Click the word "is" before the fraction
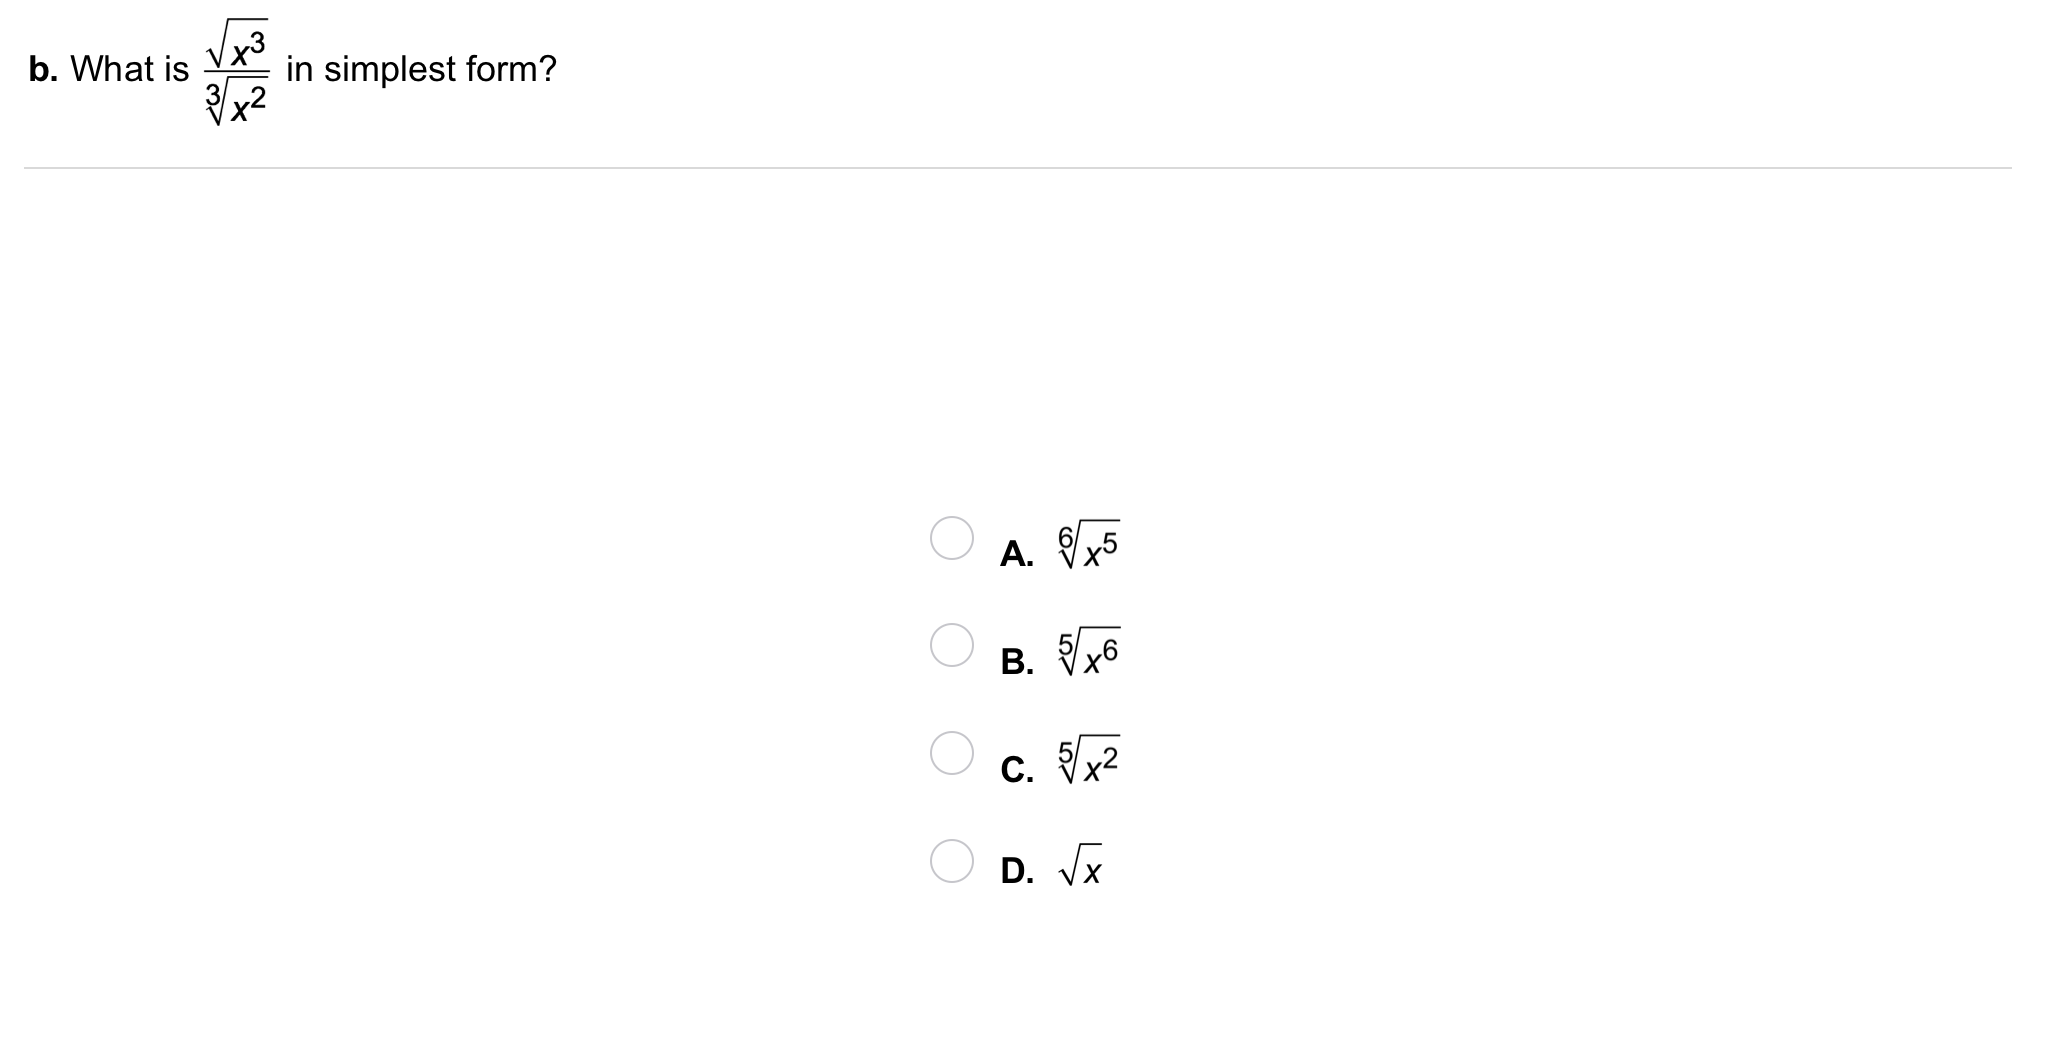2066x1064 pixels. click(x=175, y=69)
